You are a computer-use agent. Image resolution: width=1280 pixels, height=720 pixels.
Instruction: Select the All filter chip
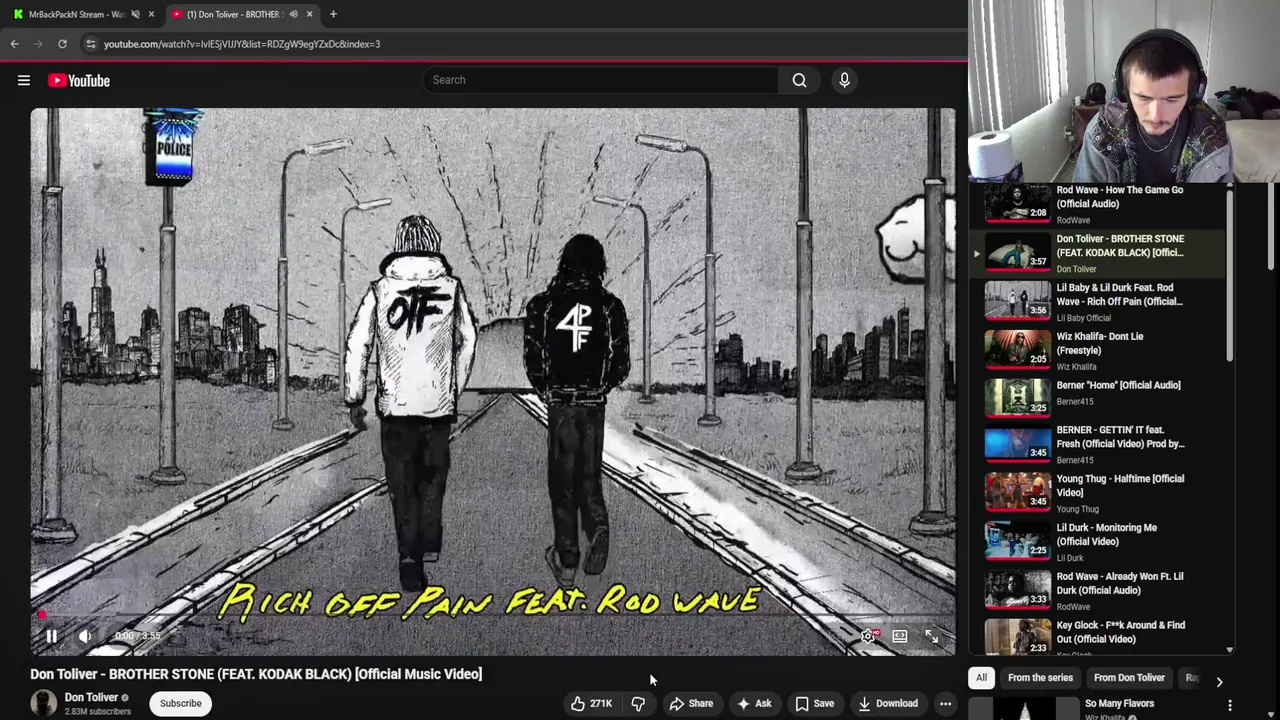981,678
